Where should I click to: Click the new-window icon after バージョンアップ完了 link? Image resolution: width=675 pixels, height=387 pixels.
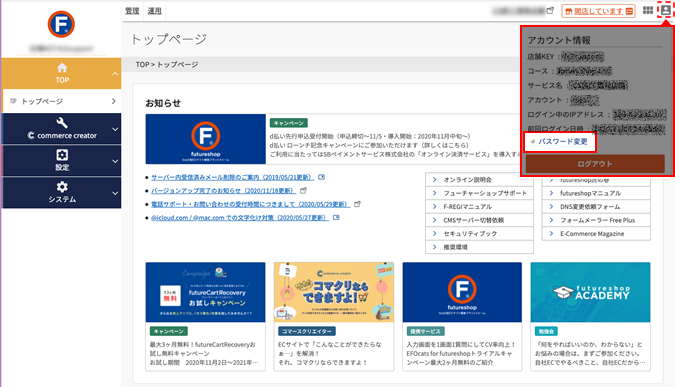pos(303,190)
